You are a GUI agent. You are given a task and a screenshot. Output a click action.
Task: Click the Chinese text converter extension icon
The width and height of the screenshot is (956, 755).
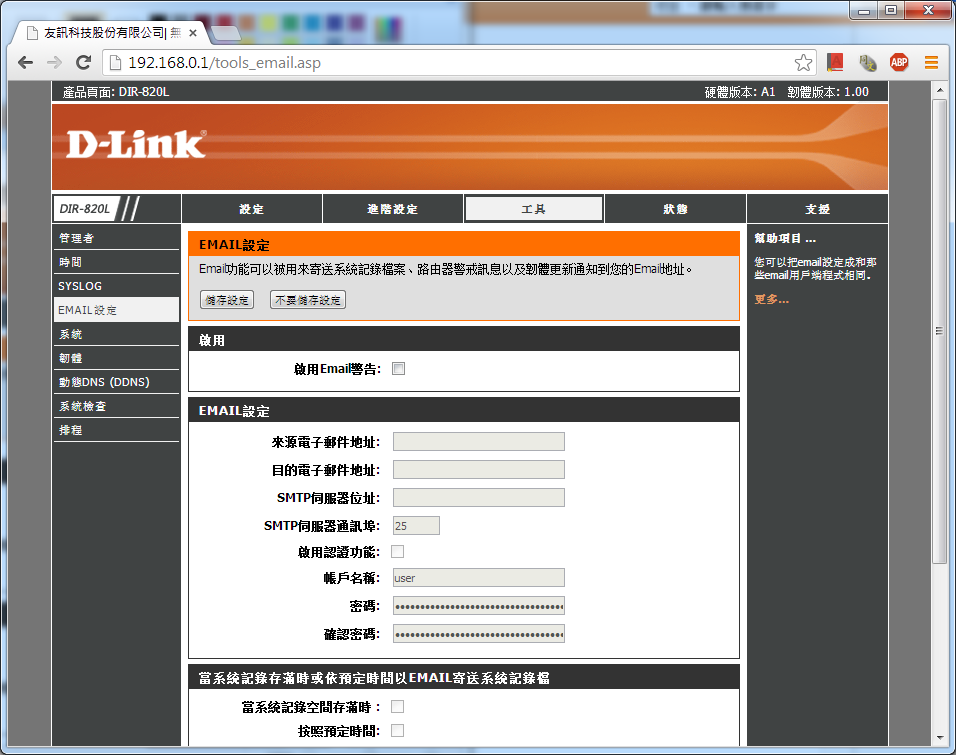point(868,63)
